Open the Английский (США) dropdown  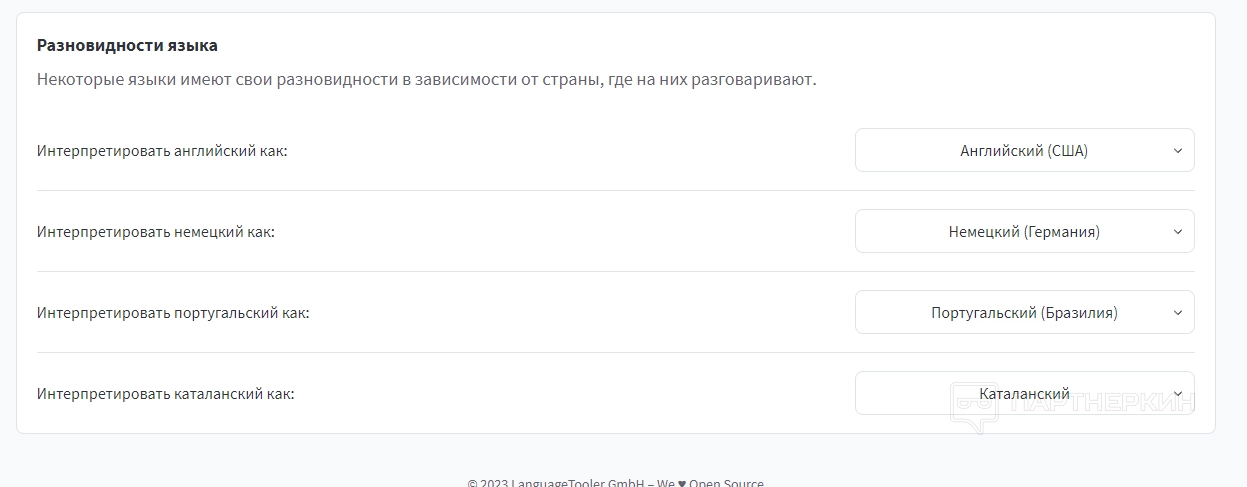[x=1023, y=151]
